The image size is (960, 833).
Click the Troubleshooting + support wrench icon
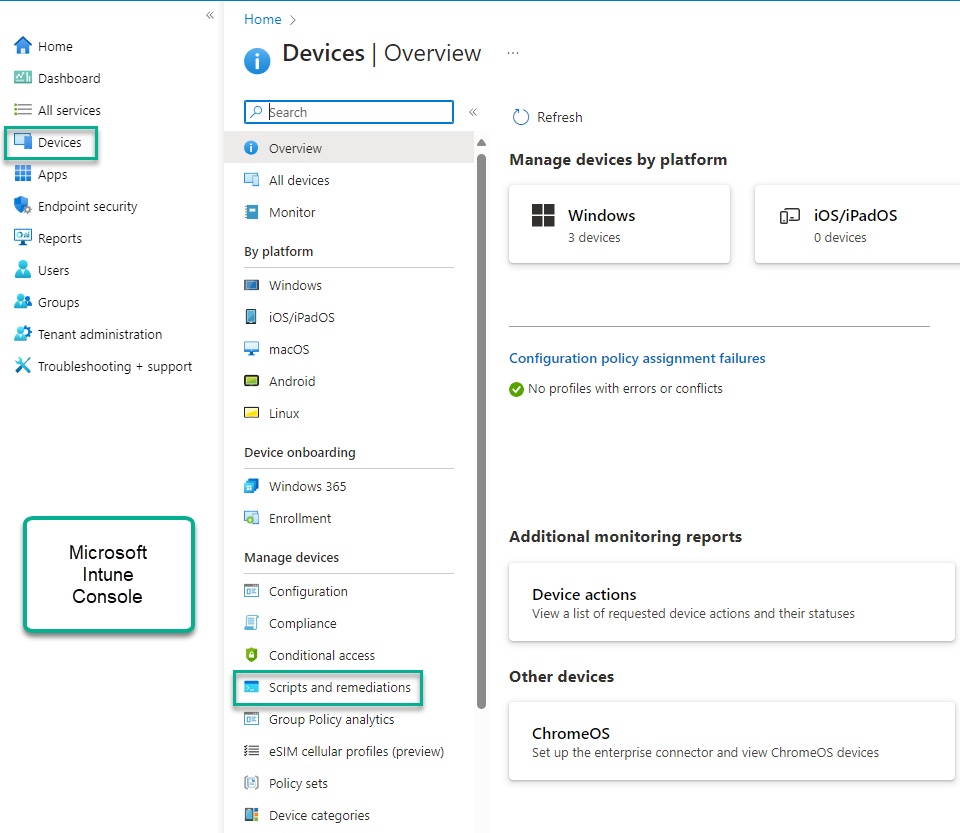[23, 365]
